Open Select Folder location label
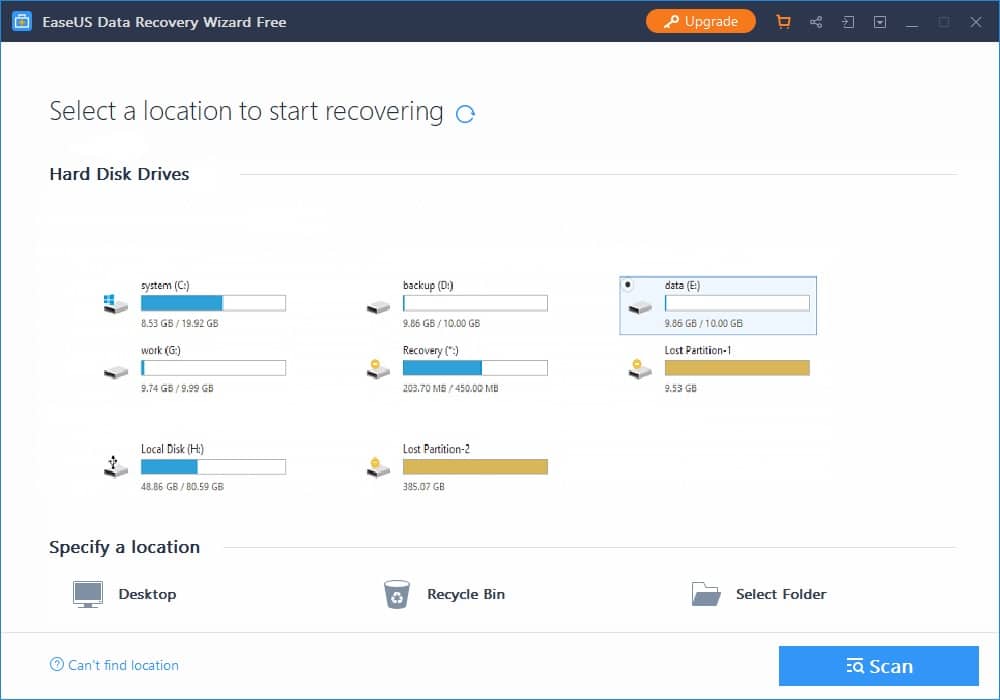The width and height of the screenshot is (1000, 700). coord(781,594)
